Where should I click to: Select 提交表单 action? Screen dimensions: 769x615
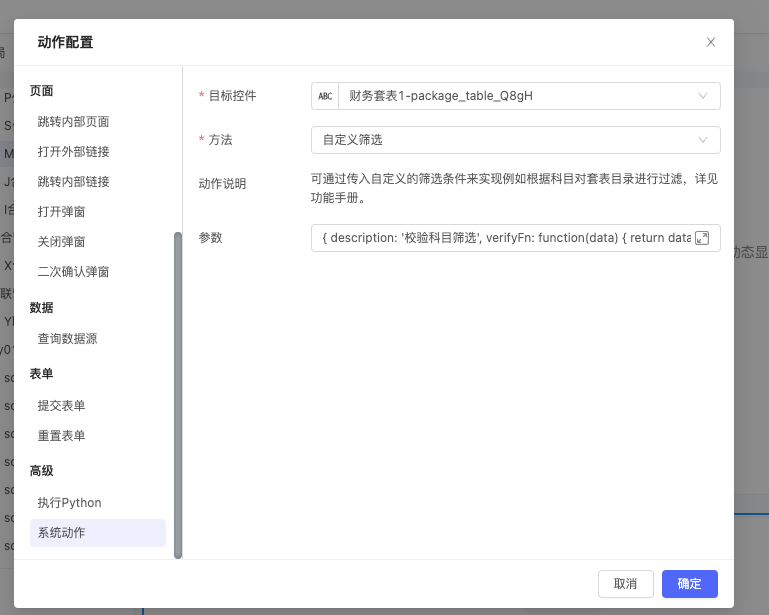62,406
